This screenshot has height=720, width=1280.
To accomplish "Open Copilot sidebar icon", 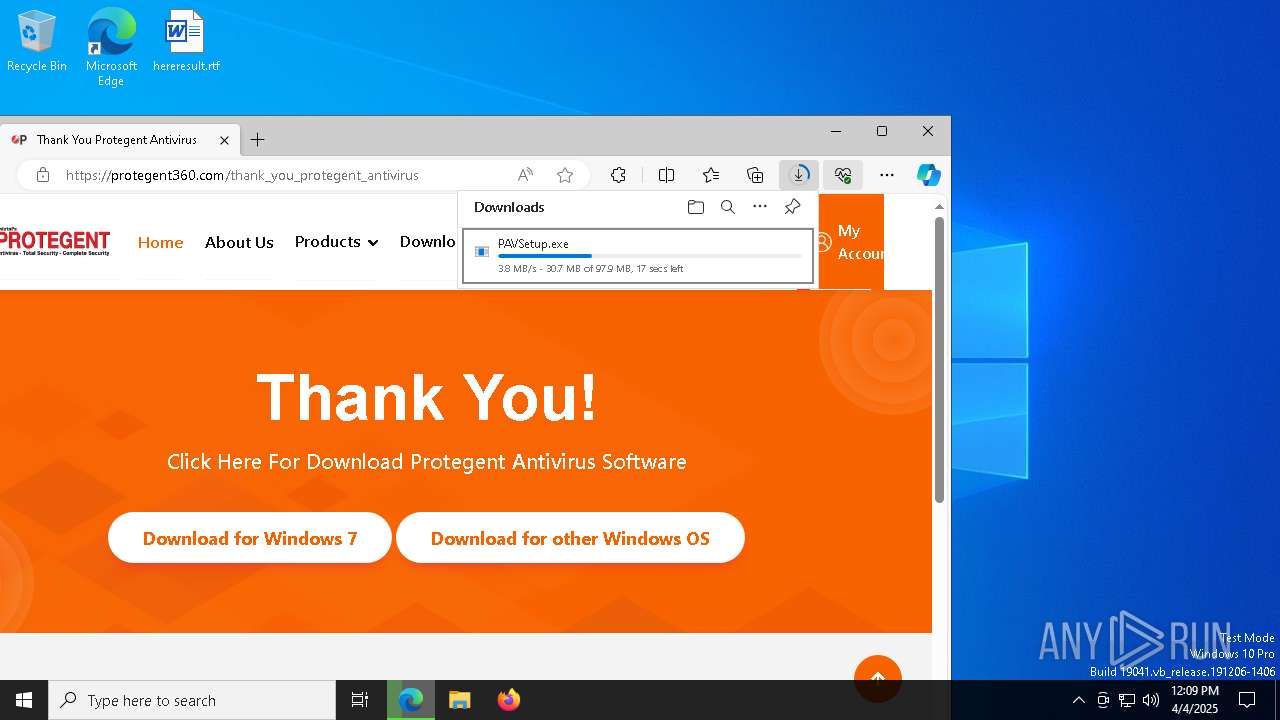I will (929, 175).
